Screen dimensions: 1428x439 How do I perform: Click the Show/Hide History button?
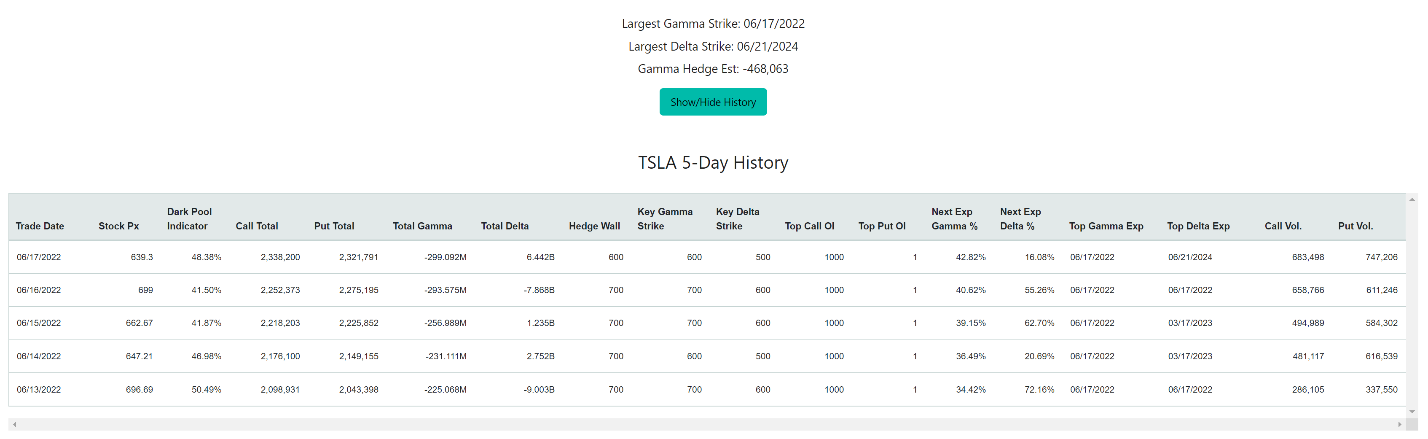[713, 102]
